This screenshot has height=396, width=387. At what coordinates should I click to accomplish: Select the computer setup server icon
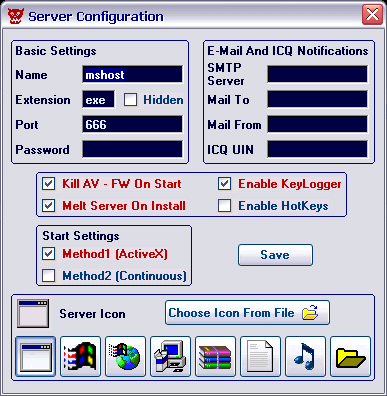click(170, 356)
